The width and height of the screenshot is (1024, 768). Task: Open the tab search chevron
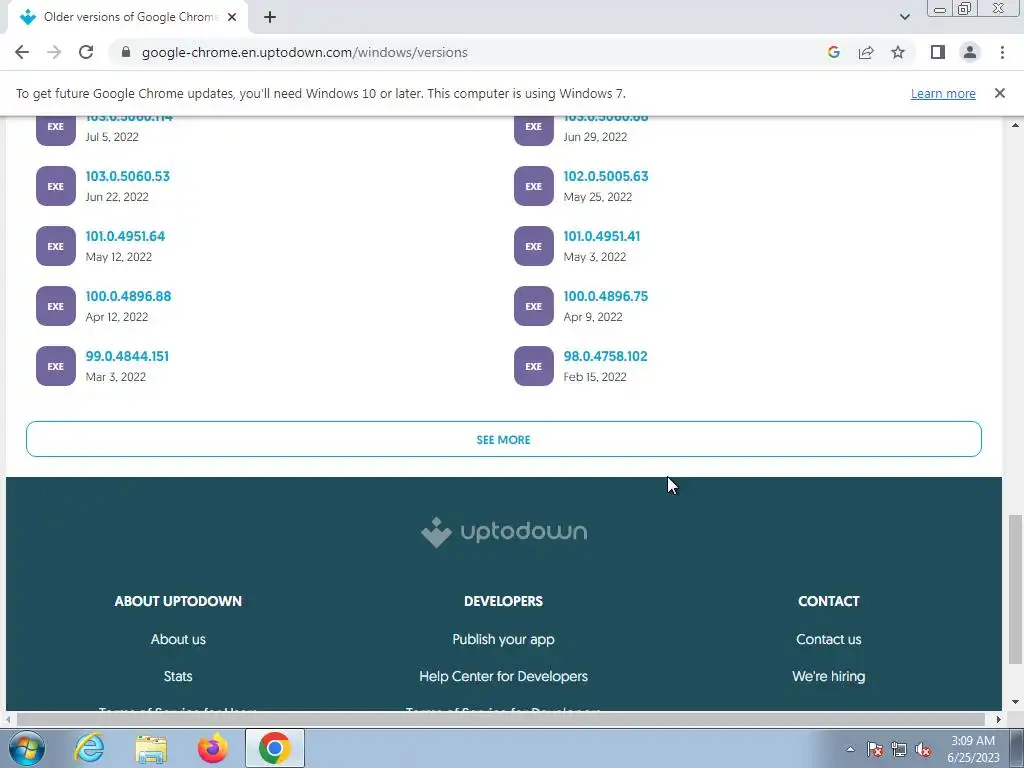click(x=904, y=17)
